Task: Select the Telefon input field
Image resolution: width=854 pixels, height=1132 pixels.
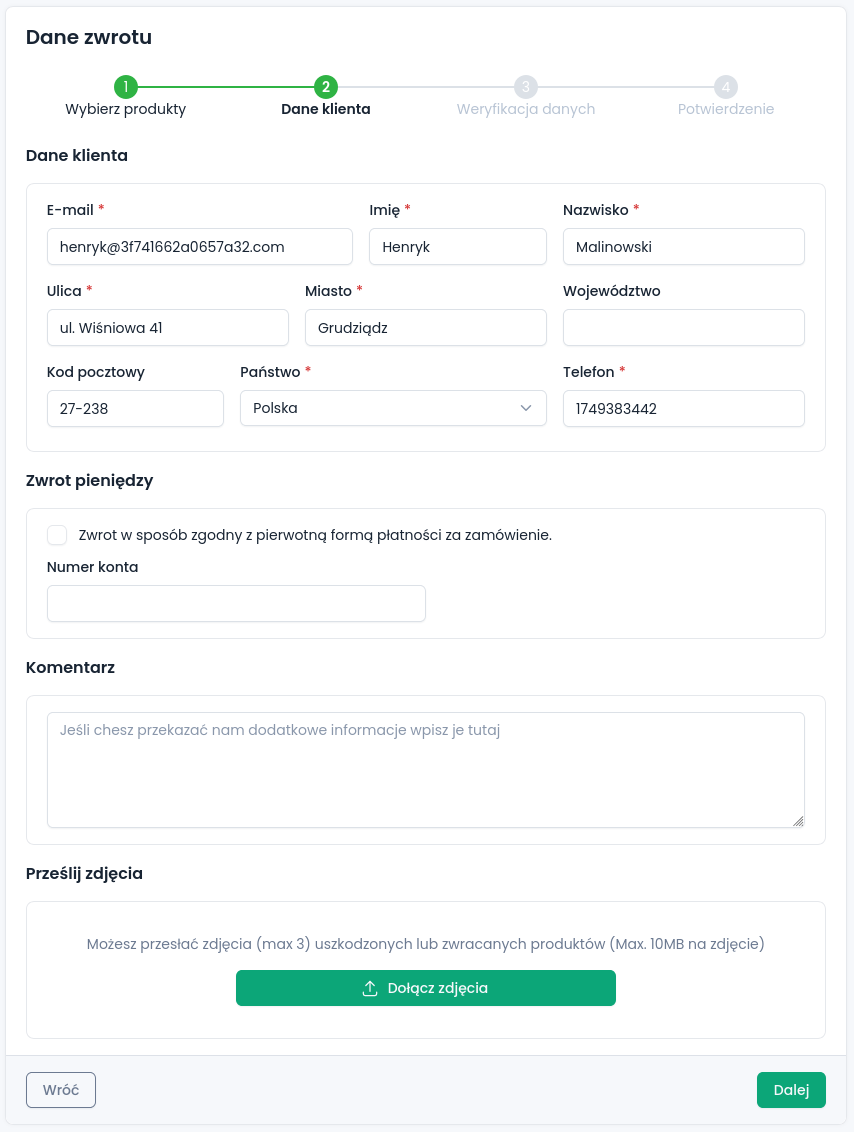Action: pyautogui.click(x=684, y=408)
